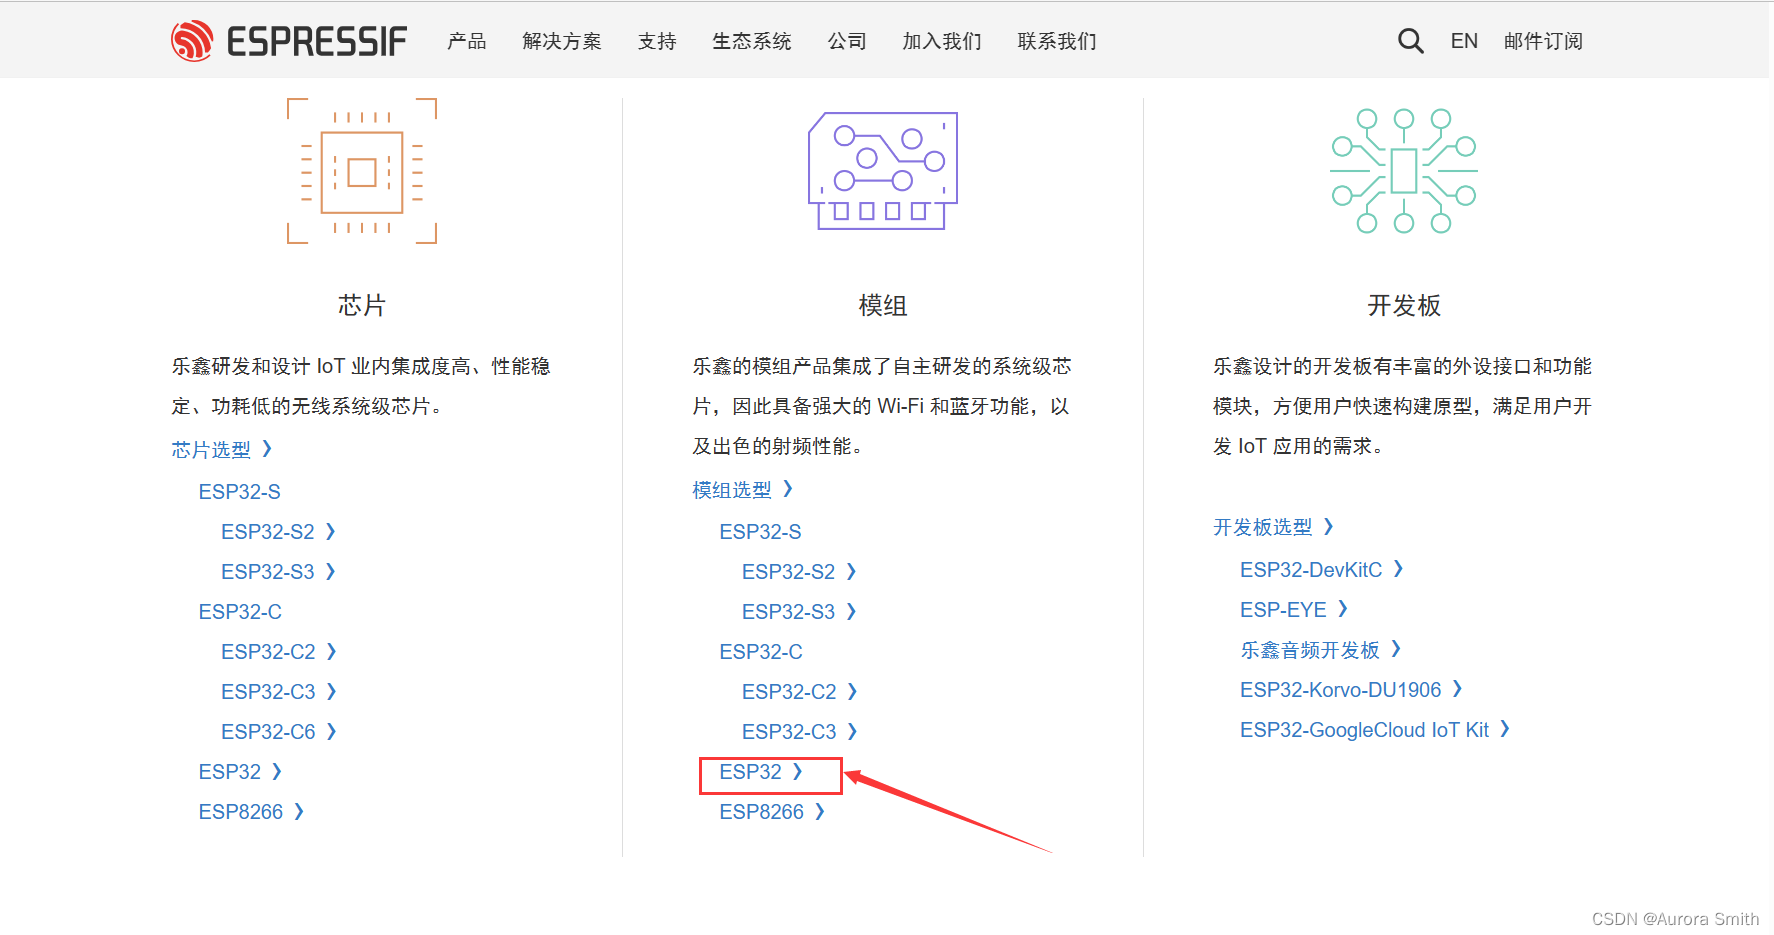Click the green development board icon
Image resolution: width=1774 pixels, height=935 pixels.
pos(1404,171)
